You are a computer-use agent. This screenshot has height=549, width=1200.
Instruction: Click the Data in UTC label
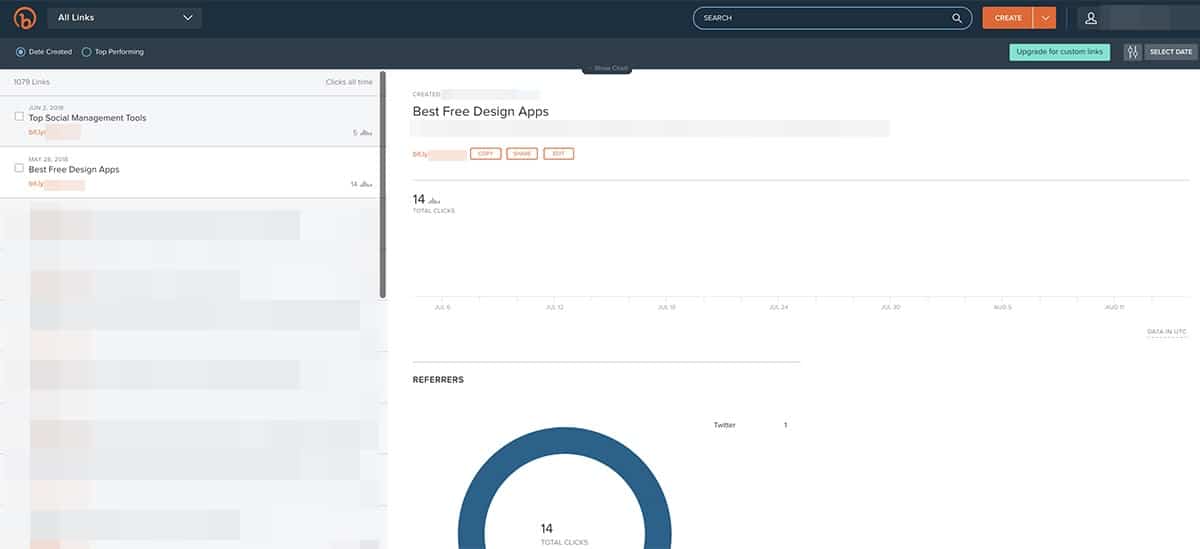click(1167, 331)
